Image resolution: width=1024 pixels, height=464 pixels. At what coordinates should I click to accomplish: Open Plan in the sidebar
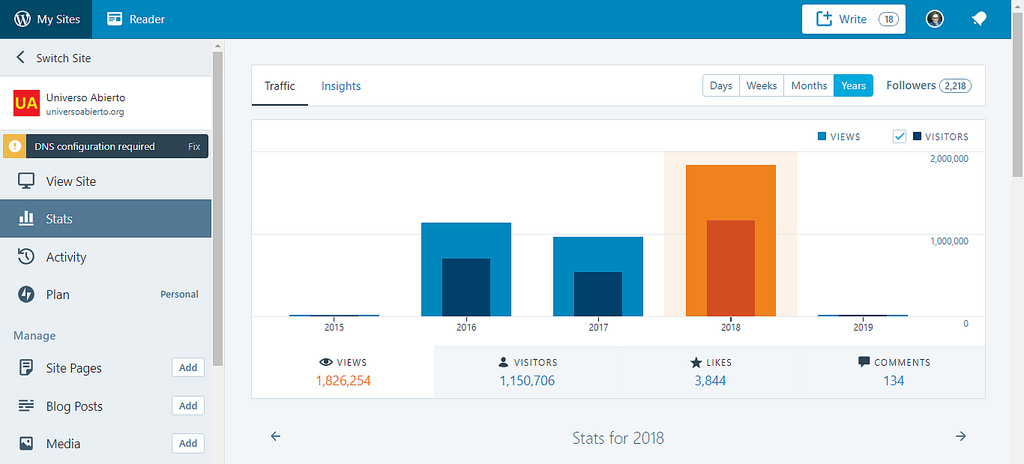click(x=58, y=295)
